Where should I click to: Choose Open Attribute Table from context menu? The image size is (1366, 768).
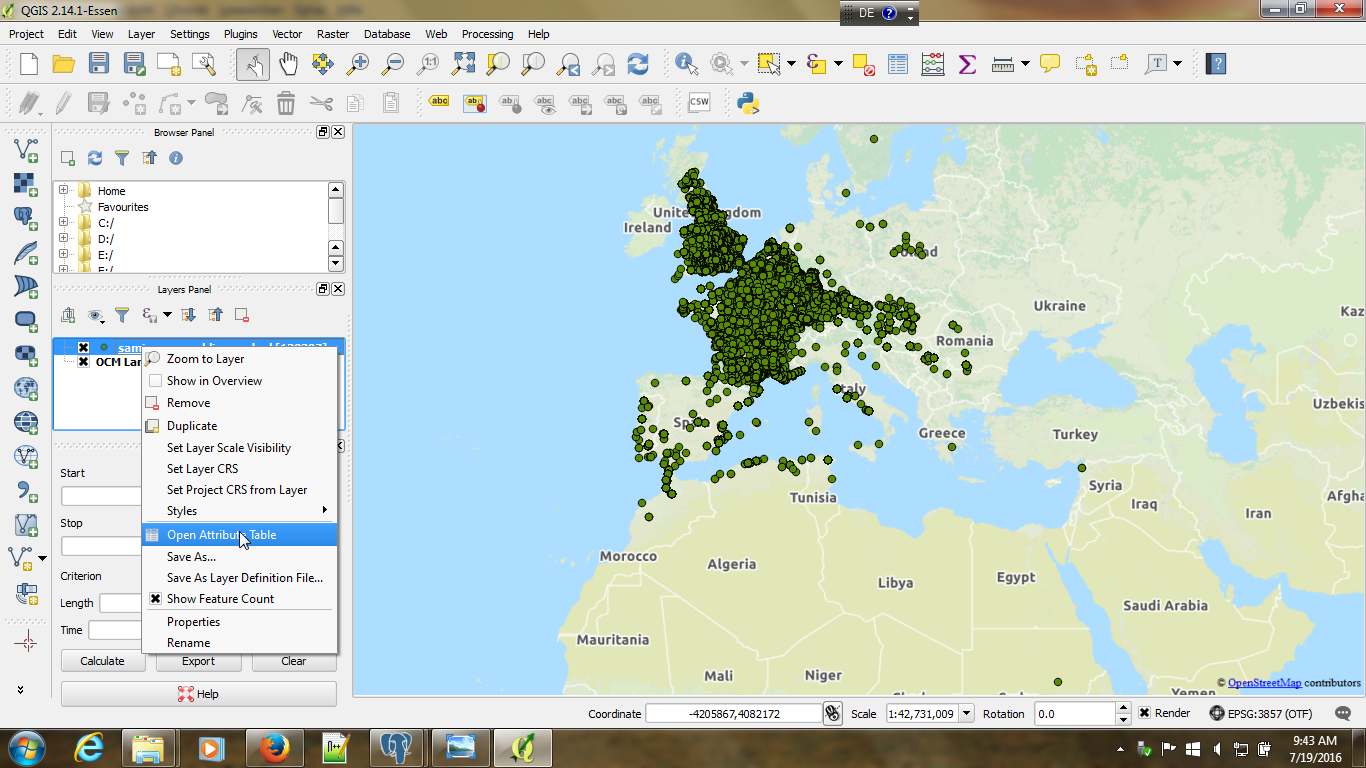[x=239, y=535]
